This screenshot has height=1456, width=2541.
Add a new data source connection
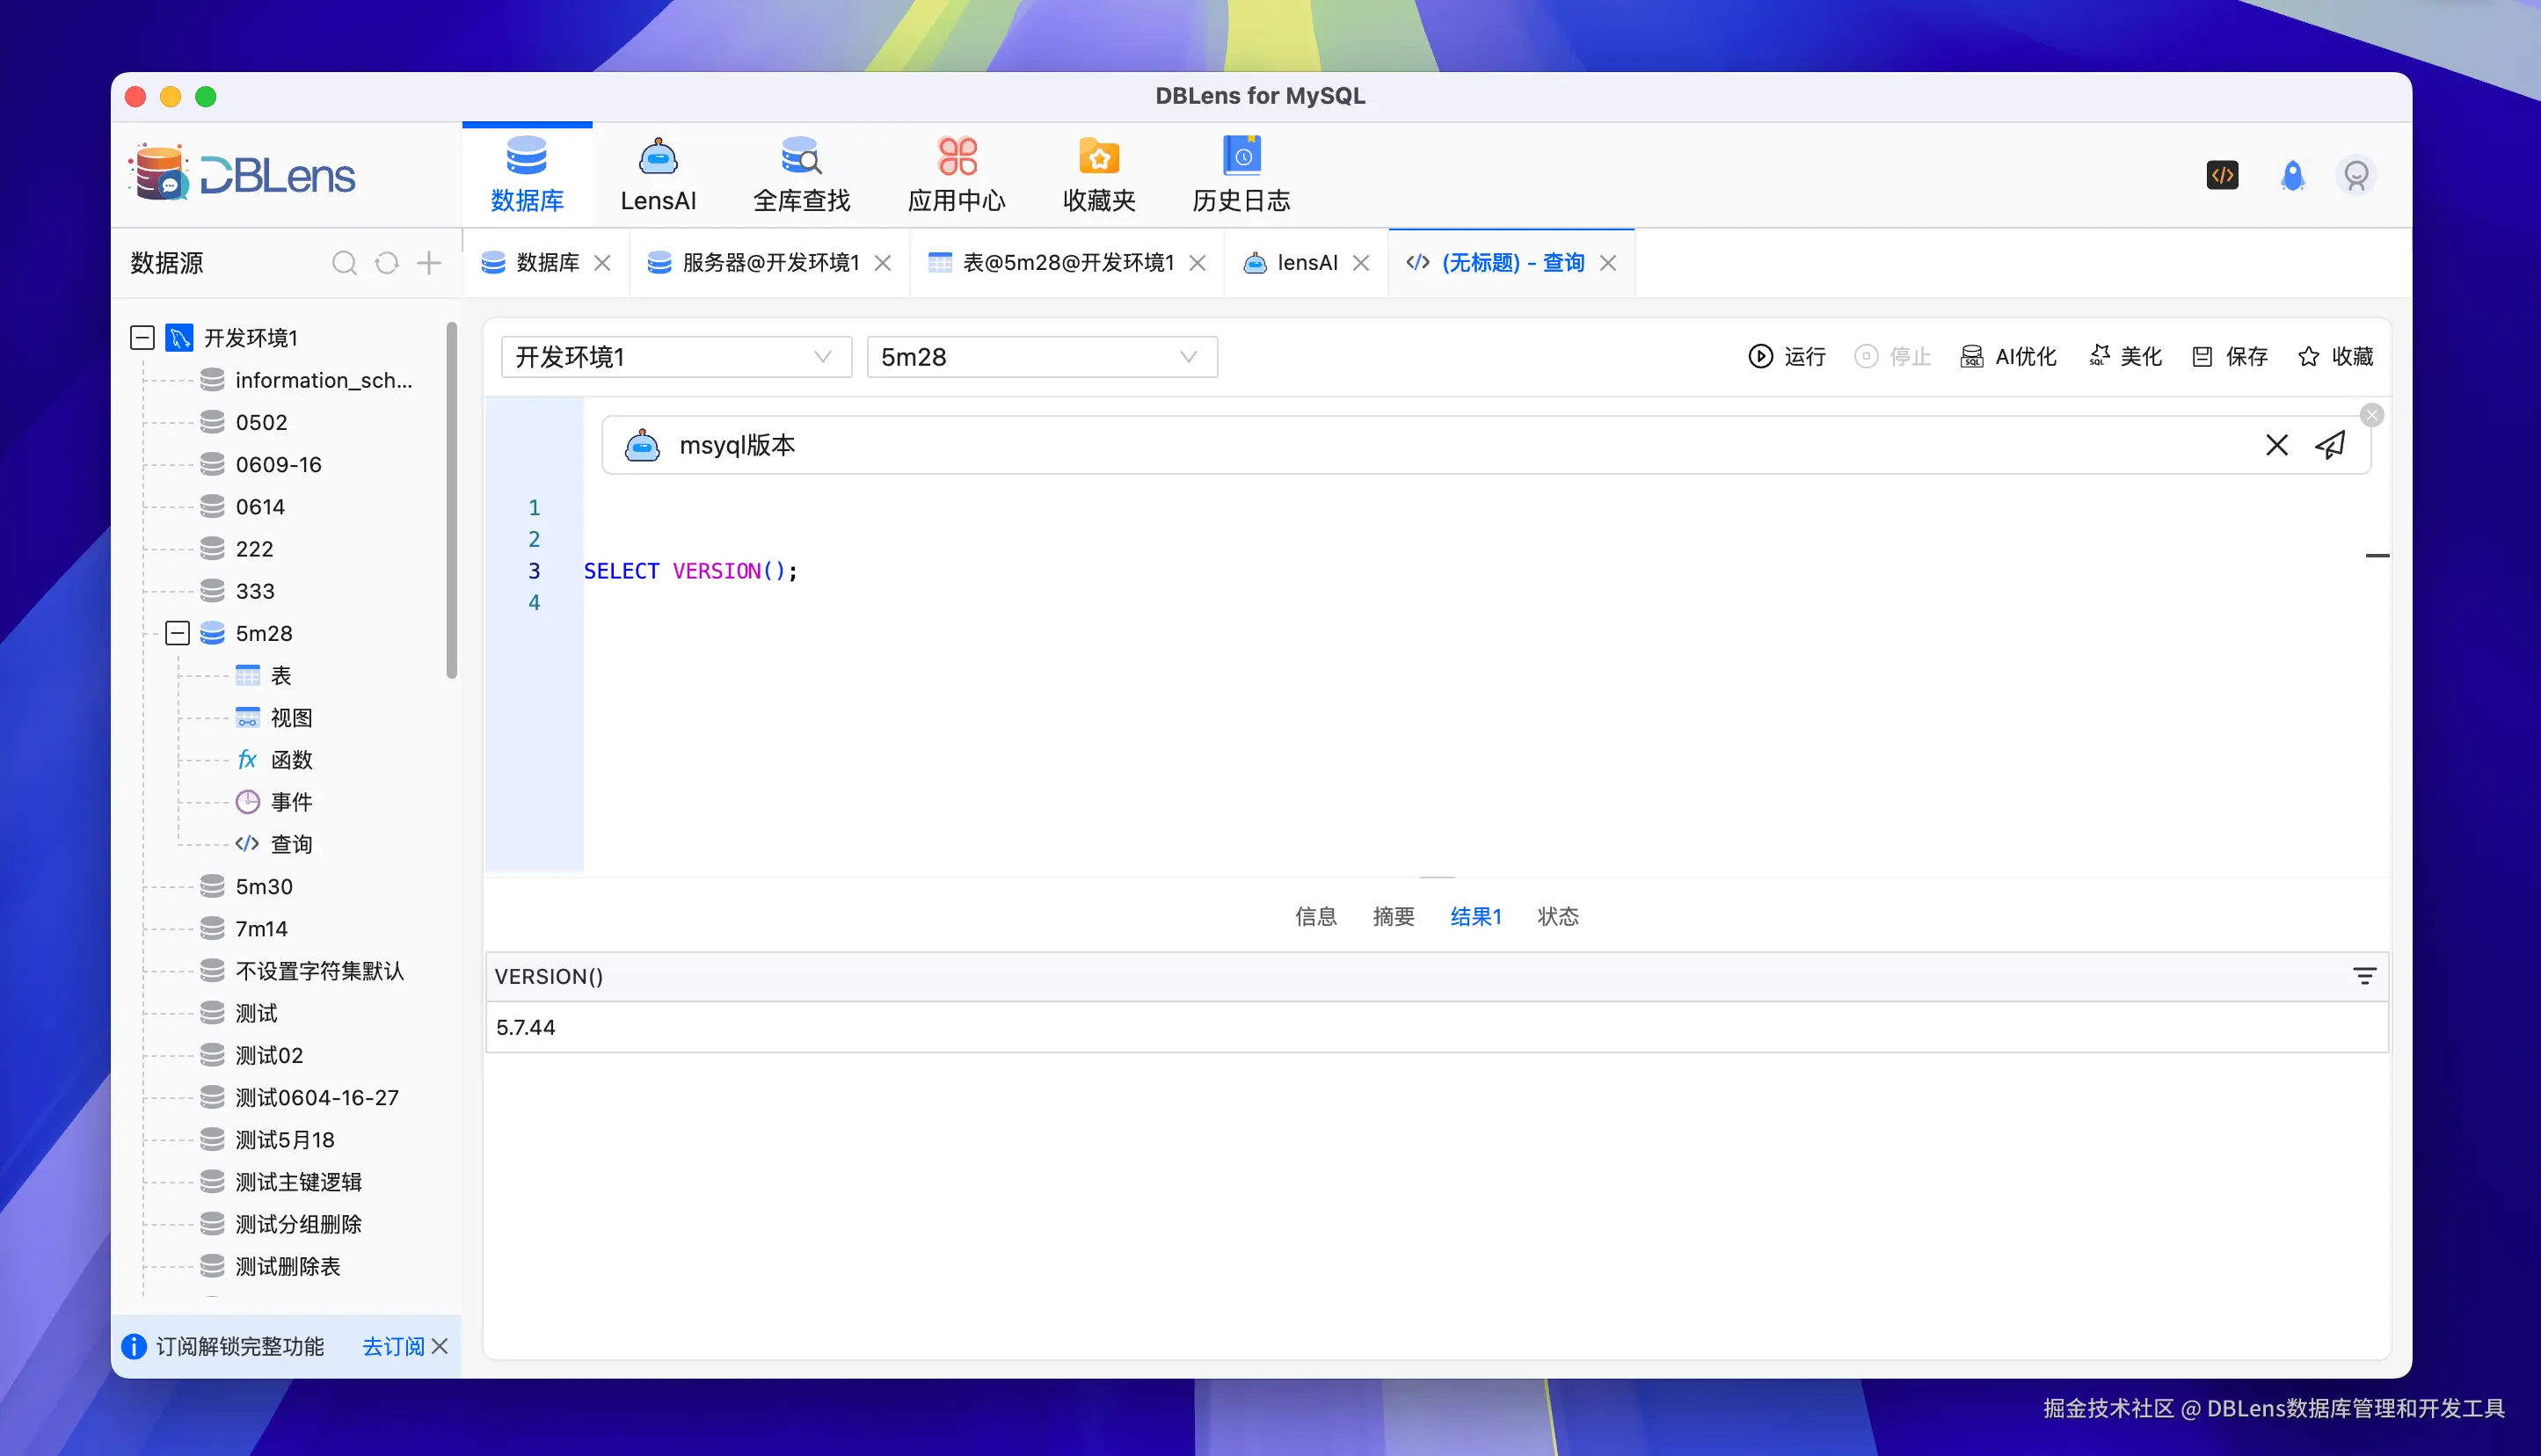tap(428, 263)
